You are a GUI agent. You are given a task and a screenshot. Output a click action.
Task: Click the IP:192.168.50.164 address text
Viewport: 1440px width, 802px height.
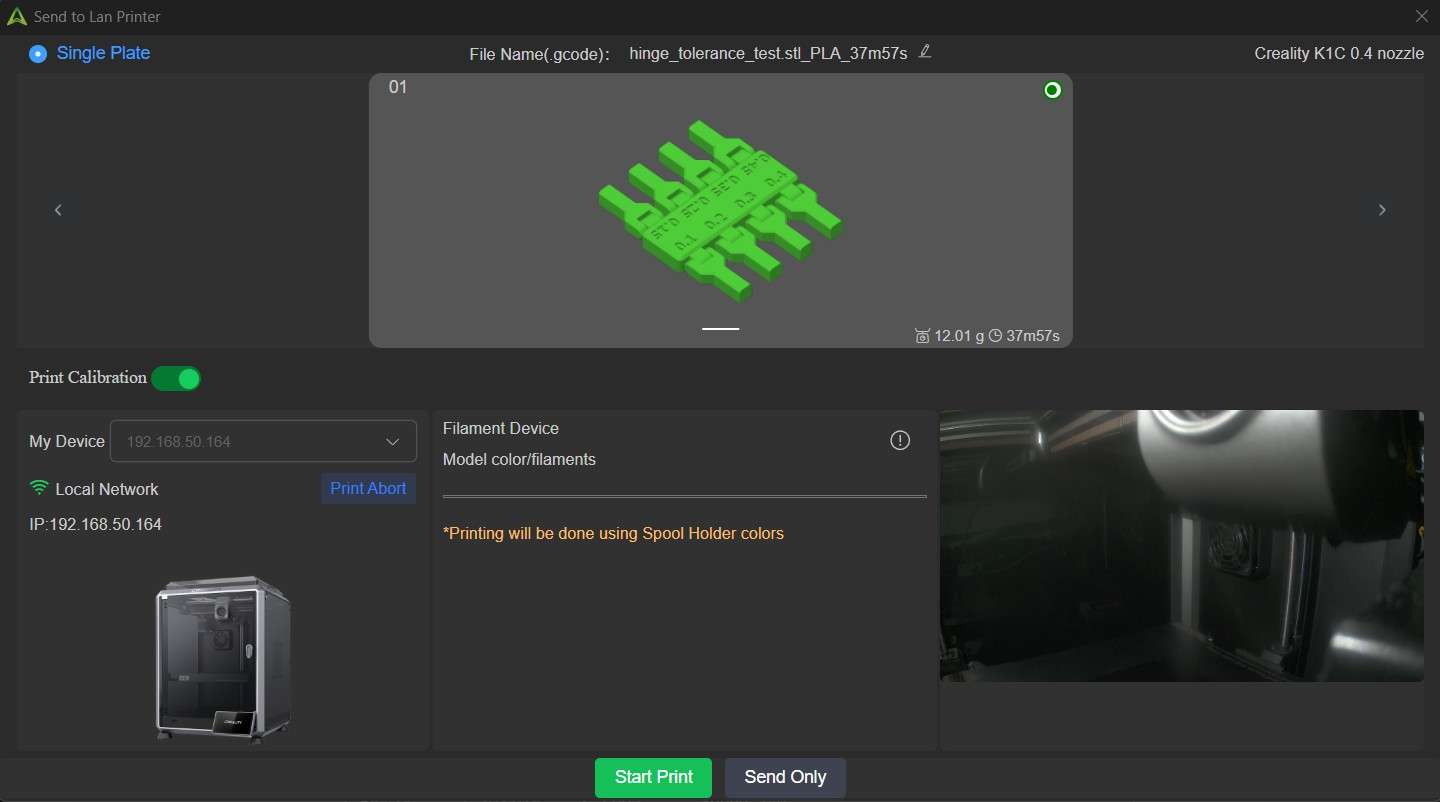pos(95,524)
